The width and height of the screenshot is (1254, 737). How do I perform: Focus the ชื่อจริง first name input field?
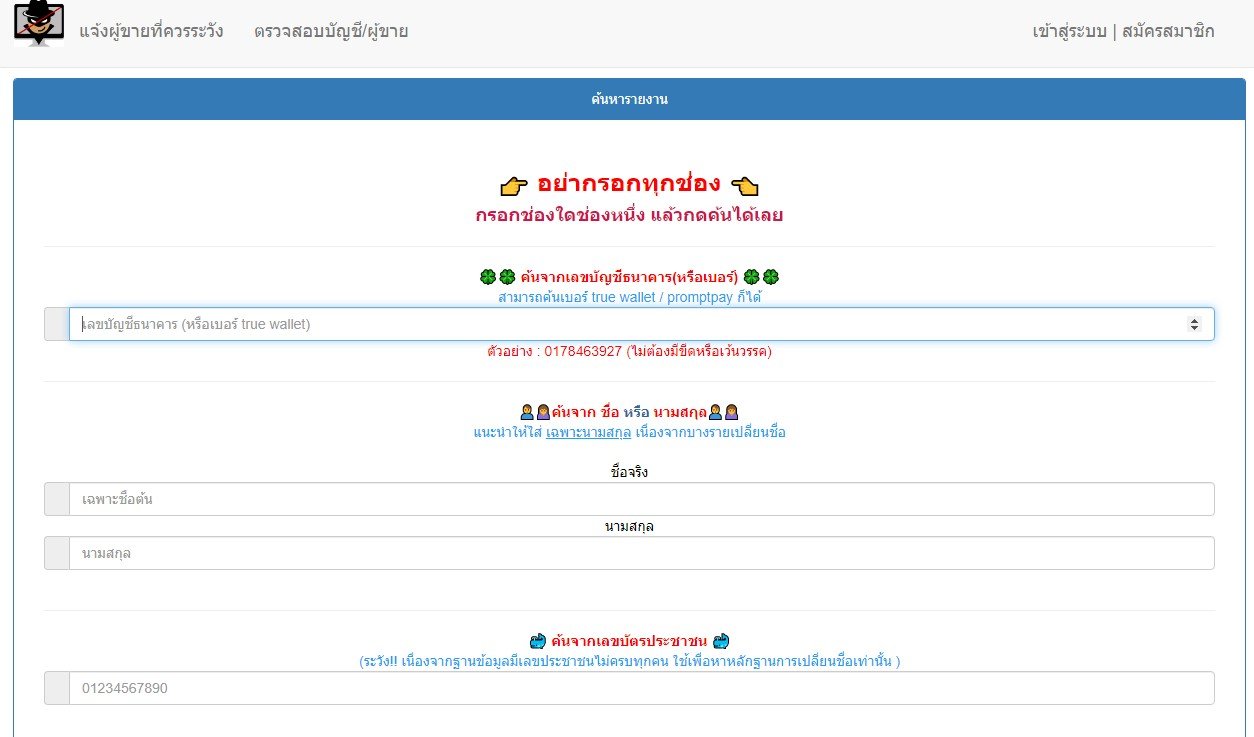coord(640,499)
